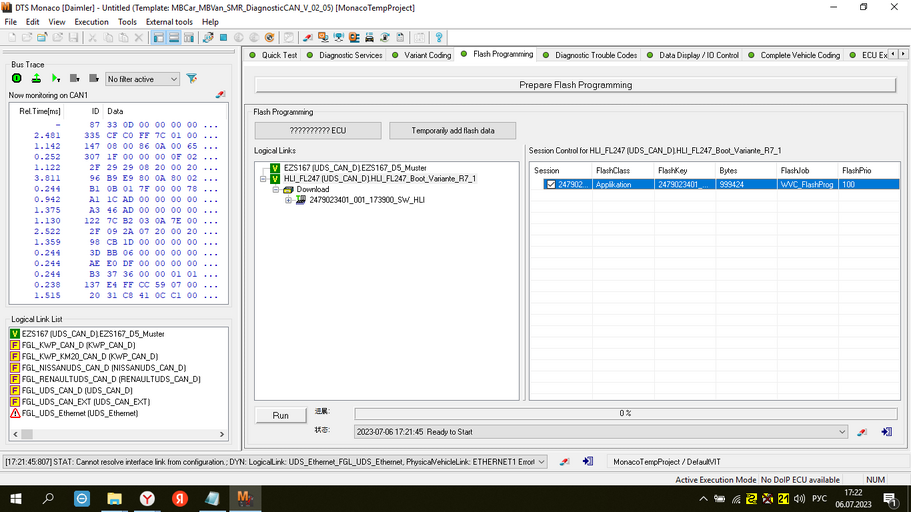Click blue export arrow icon beside flash status field
This screenshot has width=911, height=512.
[887, 432]
